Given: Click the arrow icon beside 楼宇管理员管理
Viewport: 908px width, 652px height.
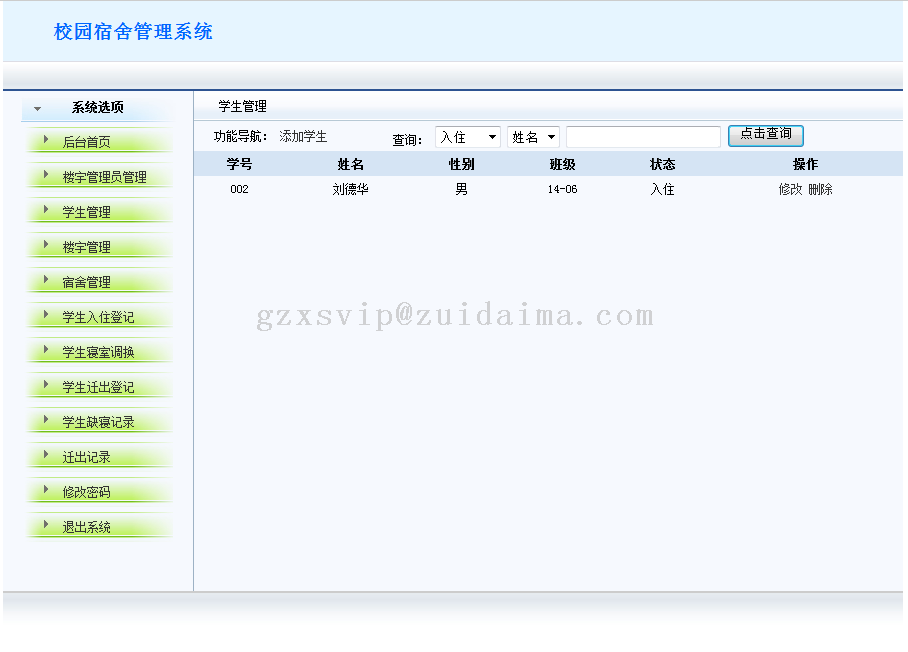Looking at the screenshot, I should click(46, 174).
